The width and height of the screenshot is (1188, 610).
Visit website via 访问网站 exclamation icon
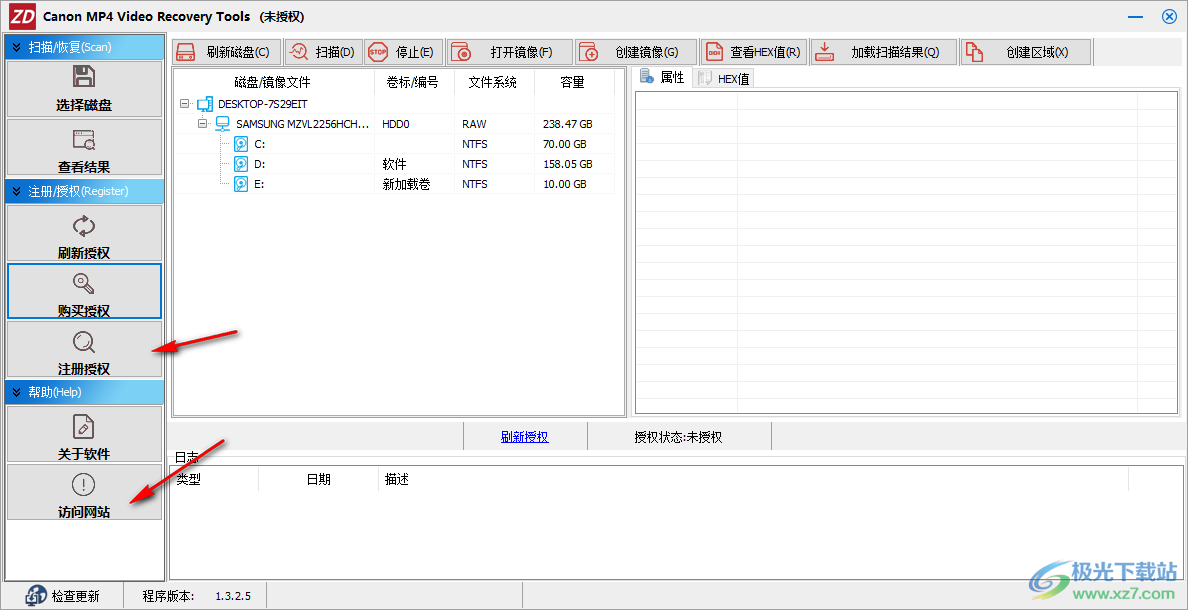click(83, 484)
